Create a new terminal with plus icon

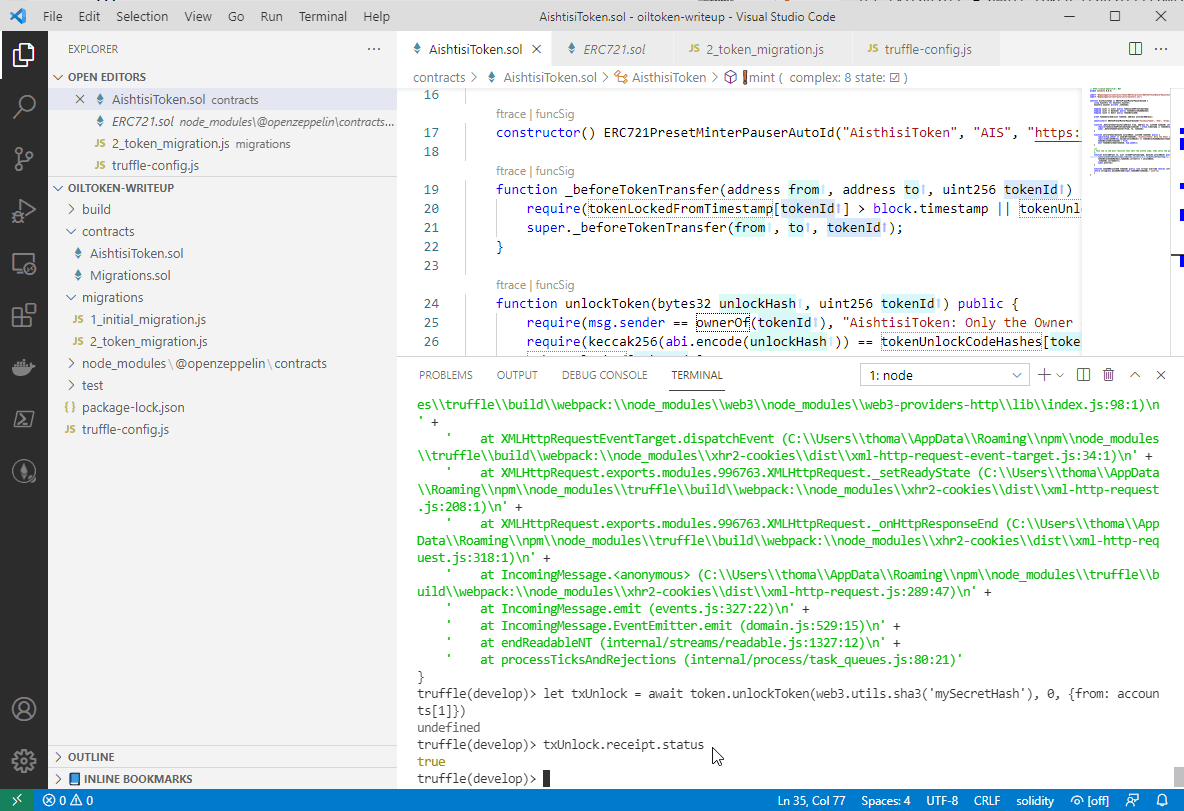pyautogui.click(x=1044, y=375)
